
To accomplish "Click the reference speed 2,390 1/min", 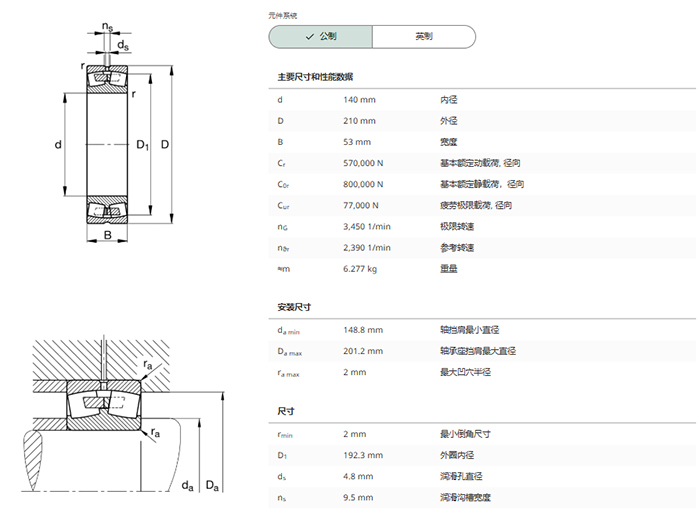I will tap(367, 248).
